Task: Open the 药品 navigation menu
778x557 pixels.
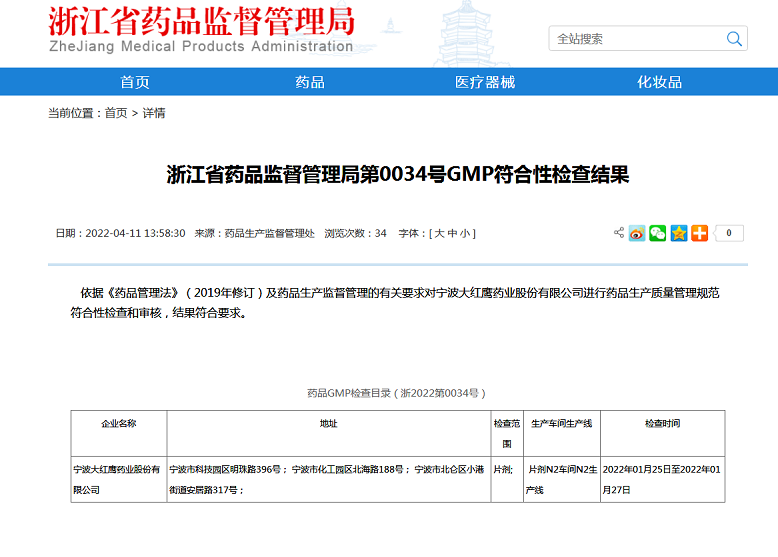Action: [310, 82]
